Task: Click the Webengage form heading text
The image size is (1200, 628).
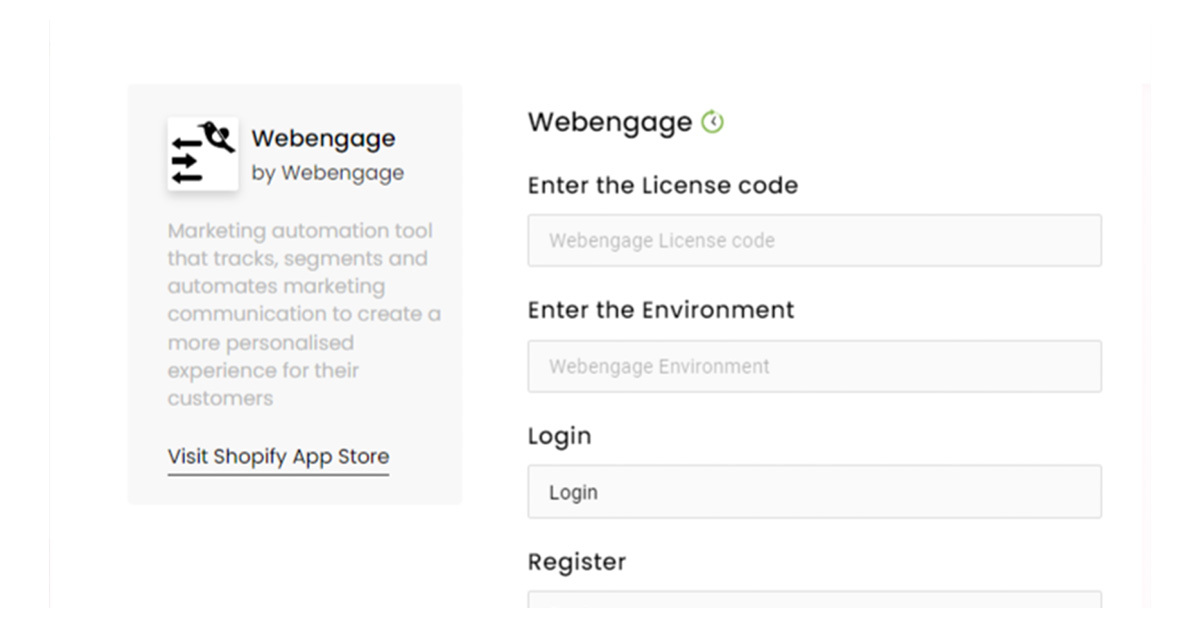Action: coord(609,123)
